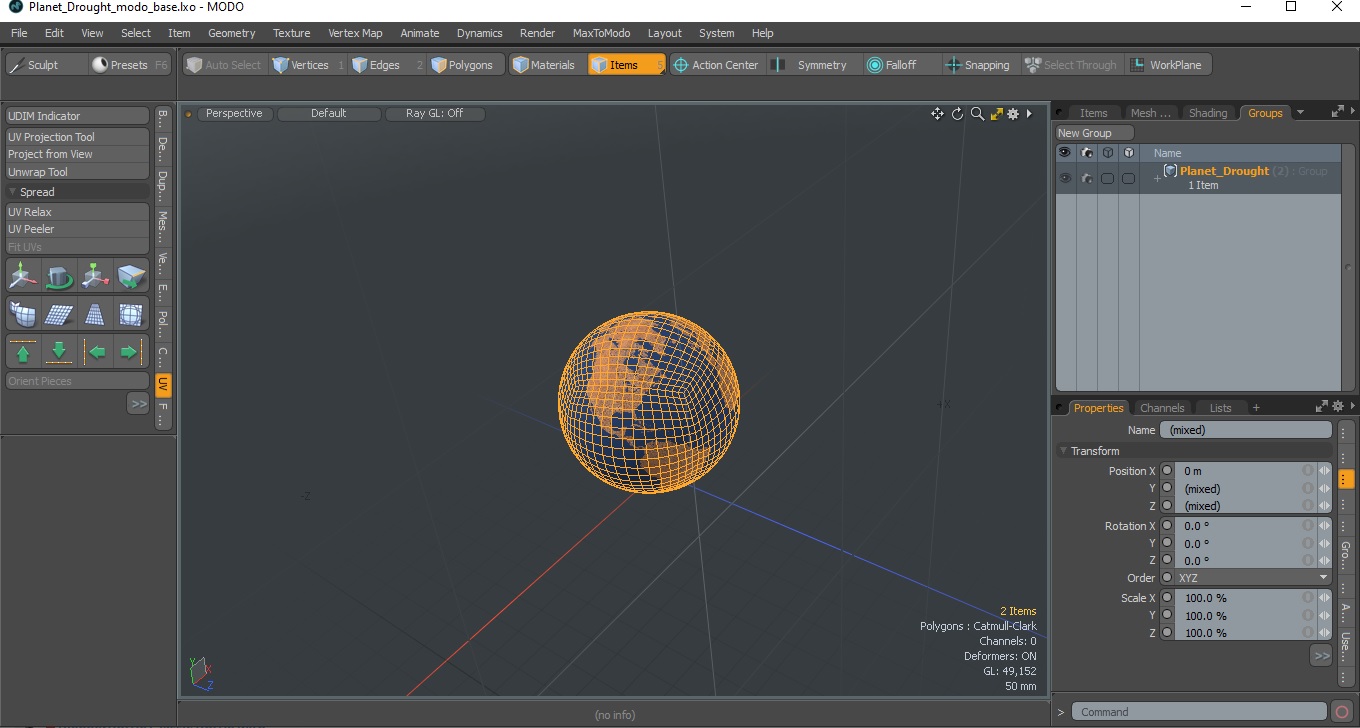
Task: Click the Command input field
Action: tap(1200, 712)
